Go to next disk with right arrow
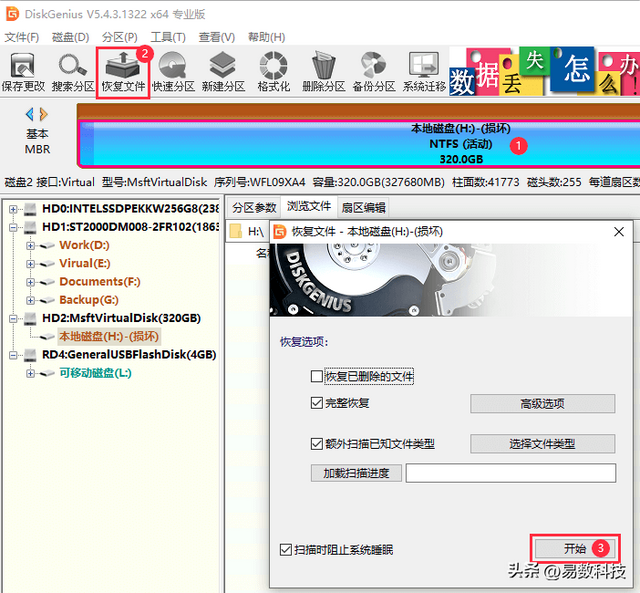Viewport: 640px width, 593px height. click(x=44, y=114)
